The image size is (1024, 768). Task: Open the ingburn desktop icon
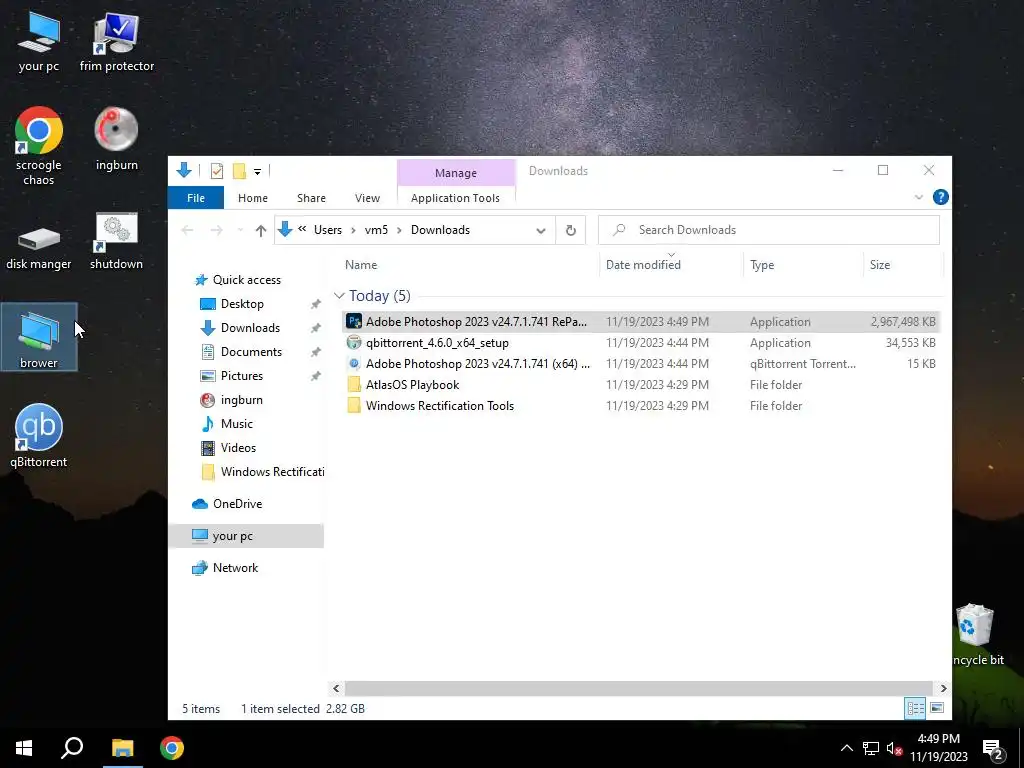[x=116, y=138]
